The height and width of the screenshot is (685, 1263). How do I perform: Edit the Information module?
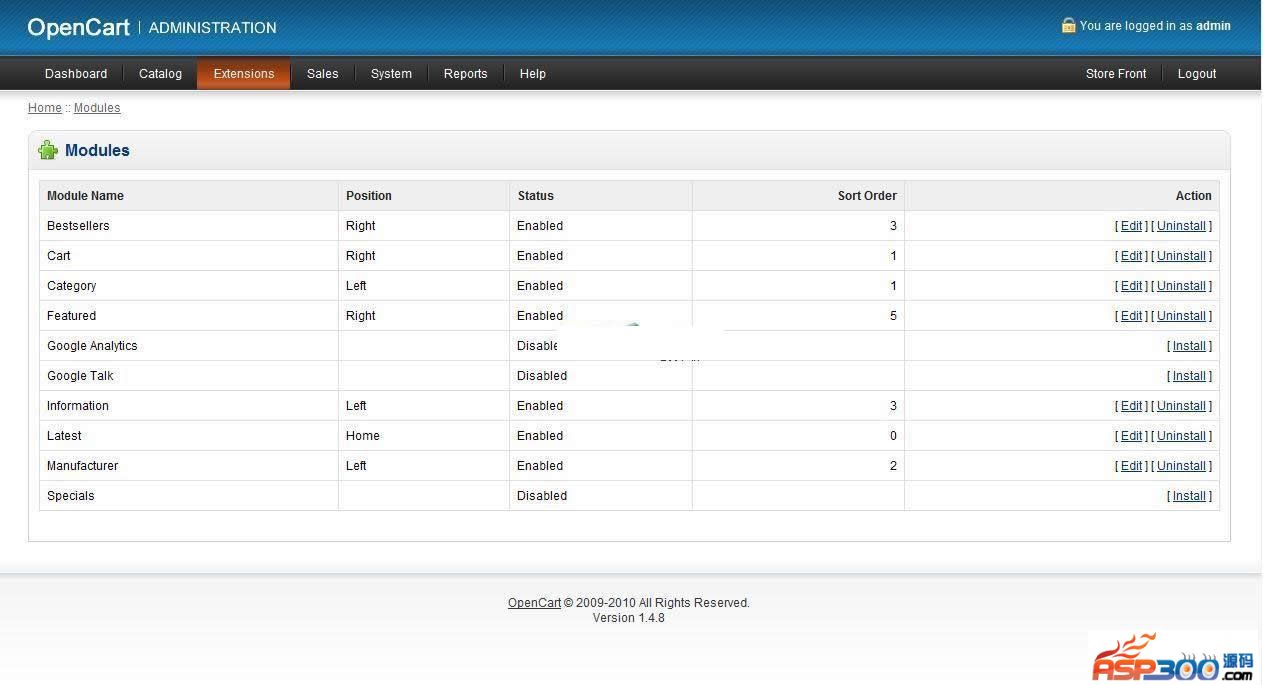1131,406
